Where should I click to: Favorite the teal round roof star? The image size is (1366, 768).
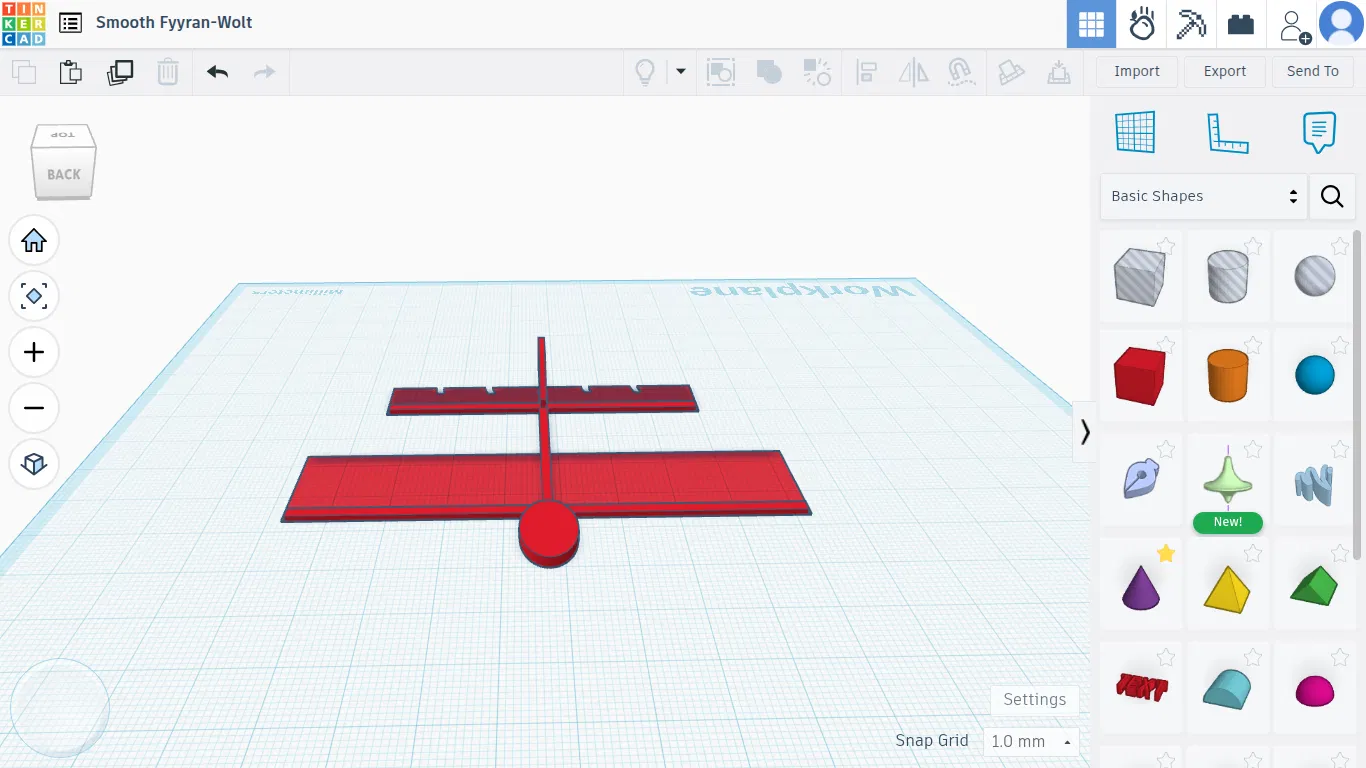click(x=1253, y=657)
